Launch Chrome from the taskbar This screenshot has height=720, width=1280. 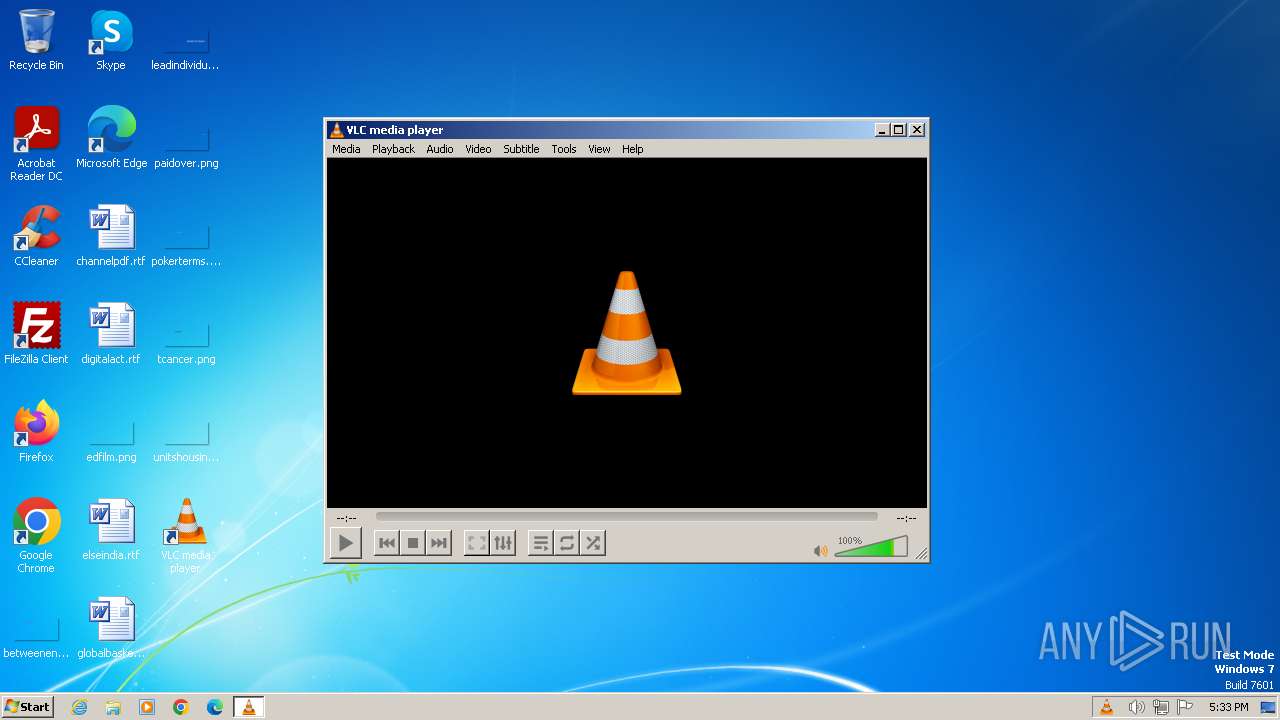181,707
